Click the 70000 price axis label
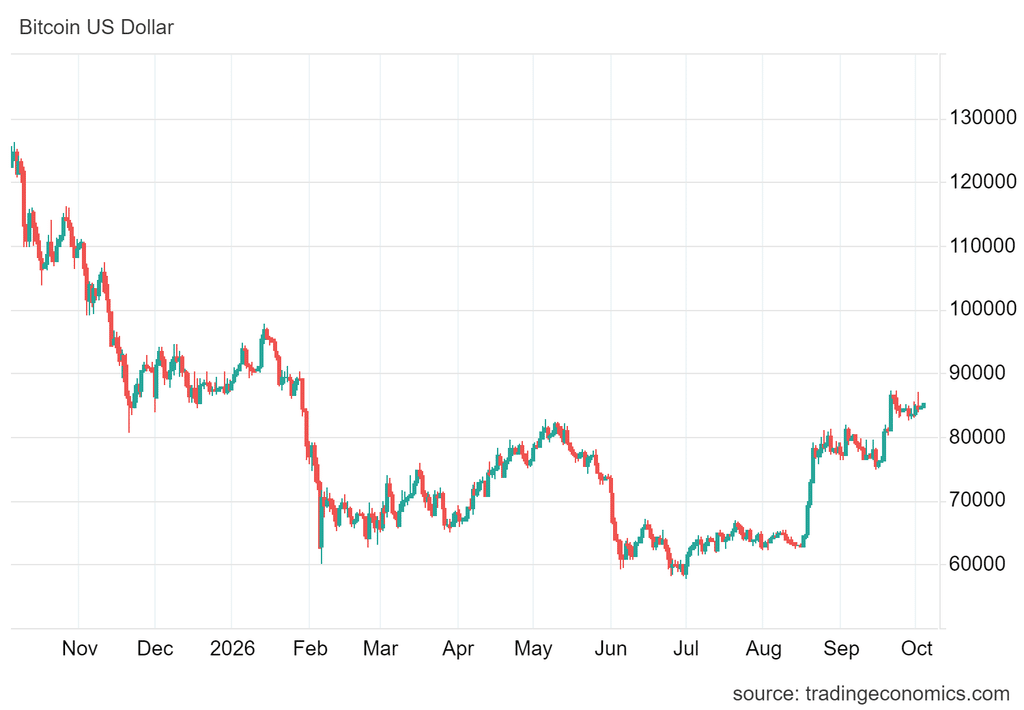The height and width of the screenshot is (710, 1024). coord(977,500)
